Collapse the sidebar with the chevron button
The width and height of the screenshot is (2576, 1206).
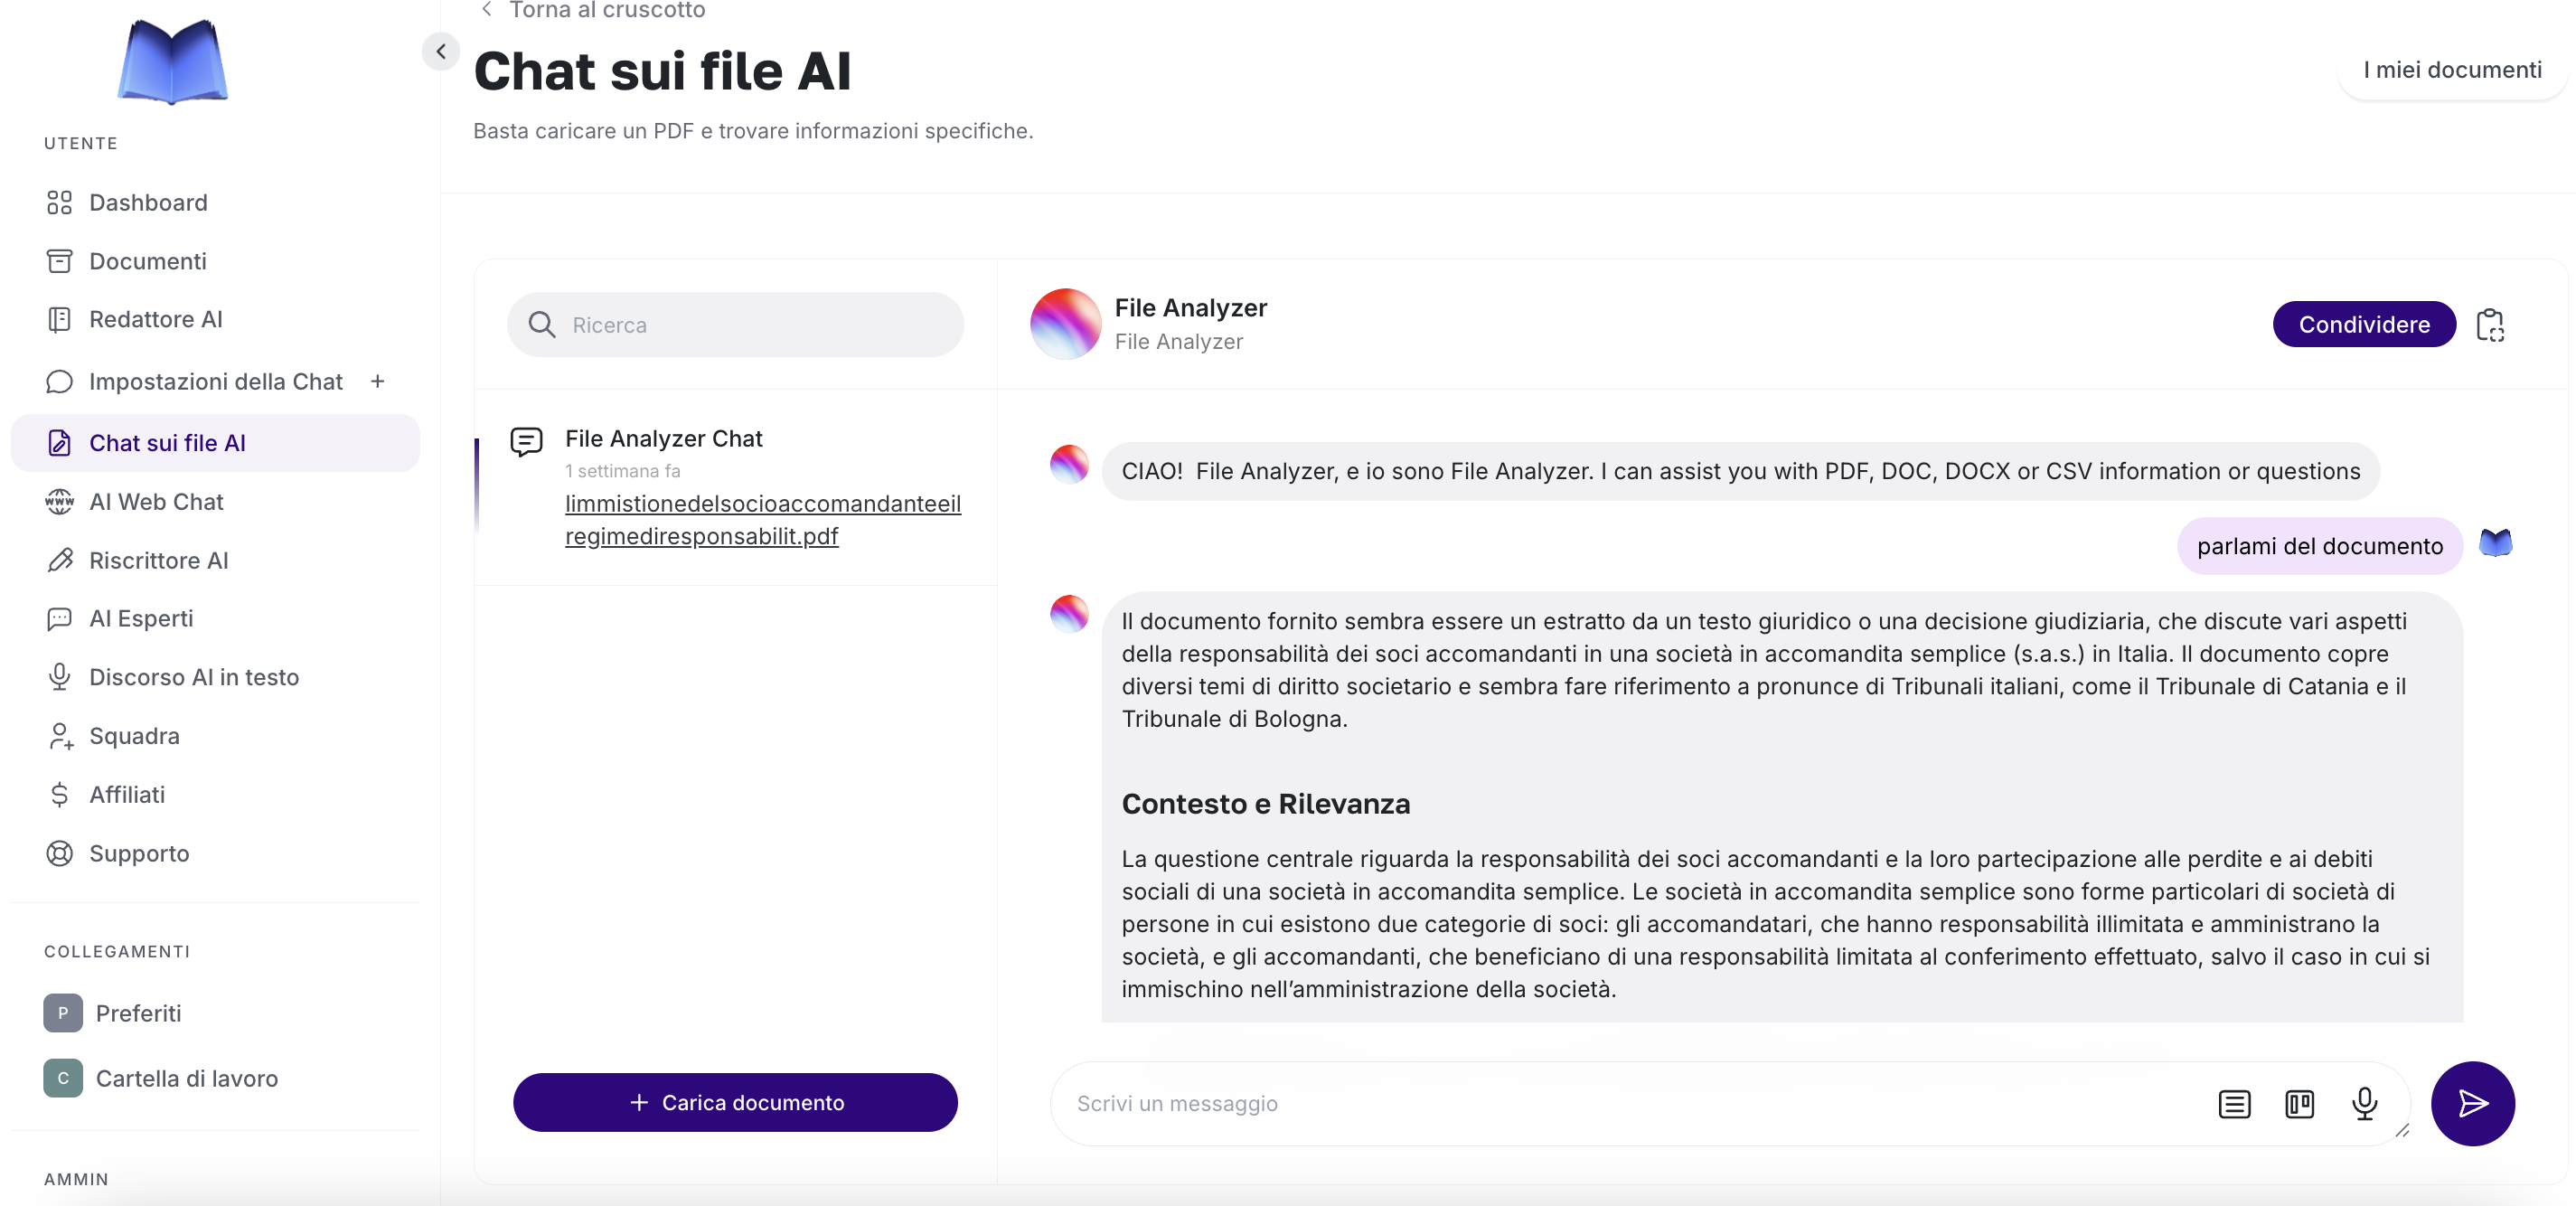tap(440, 51)
